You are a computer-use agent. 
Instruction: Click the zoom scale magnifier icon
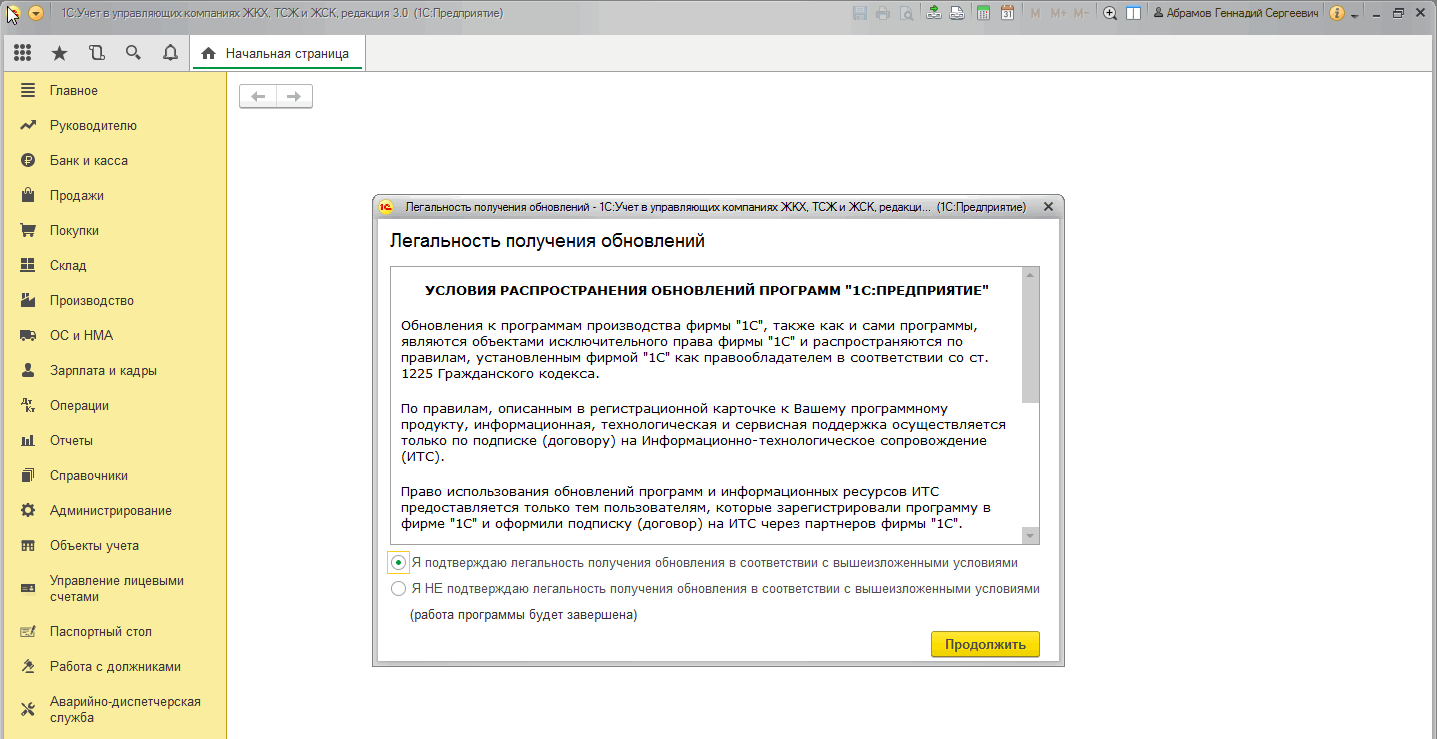point(1110,13)
